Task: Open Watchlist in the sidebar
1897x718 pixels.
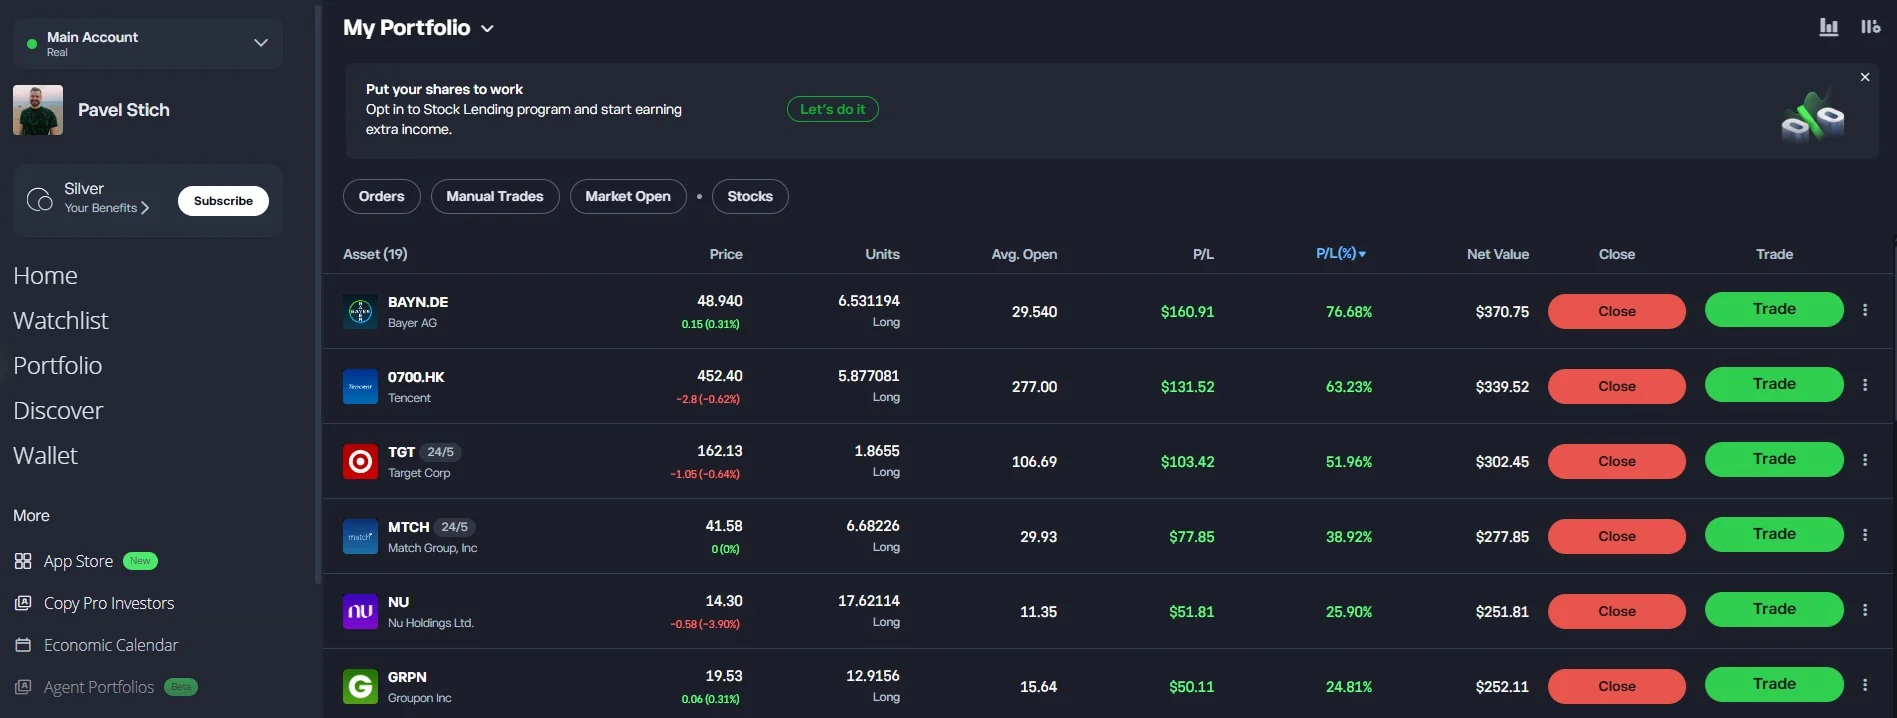Action: pos(61,321)
